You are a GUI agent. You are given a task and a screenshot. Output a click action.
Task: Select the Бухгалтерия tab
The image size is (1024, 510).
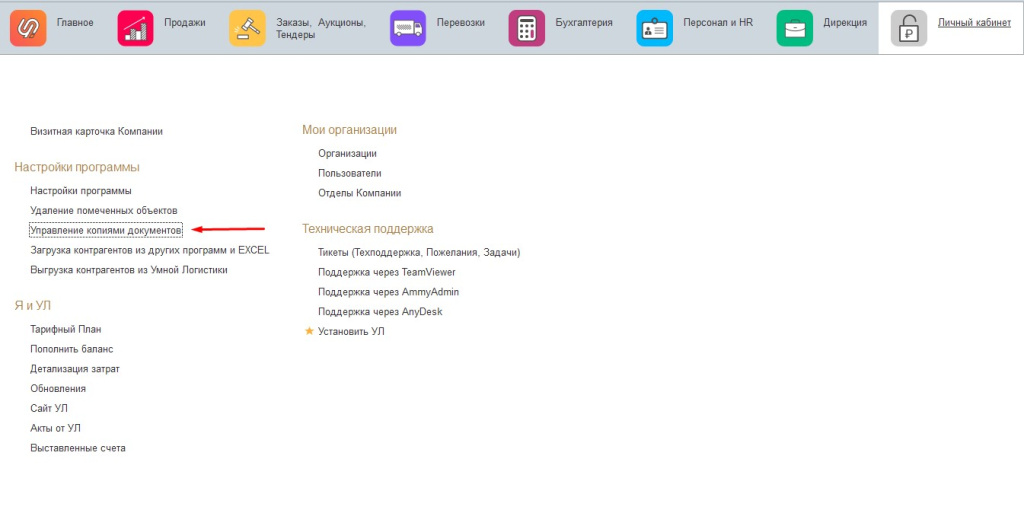click(584, 23)
